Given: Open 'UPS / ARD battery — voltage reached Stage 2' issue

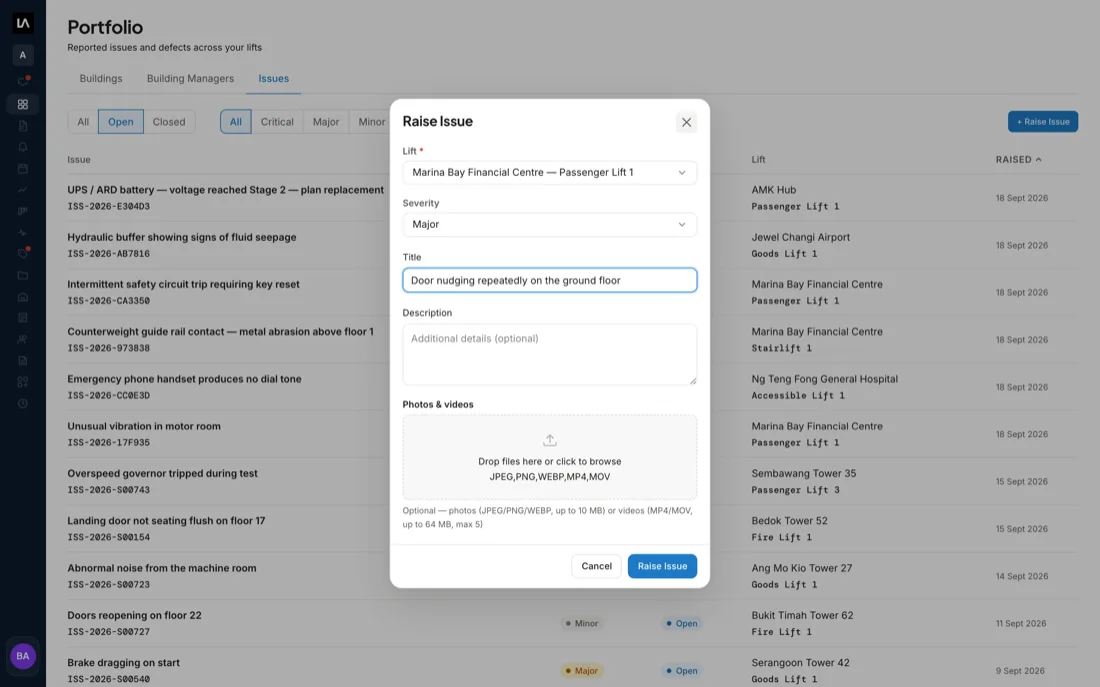Looking at the screenshot, I should click(225, 189).
